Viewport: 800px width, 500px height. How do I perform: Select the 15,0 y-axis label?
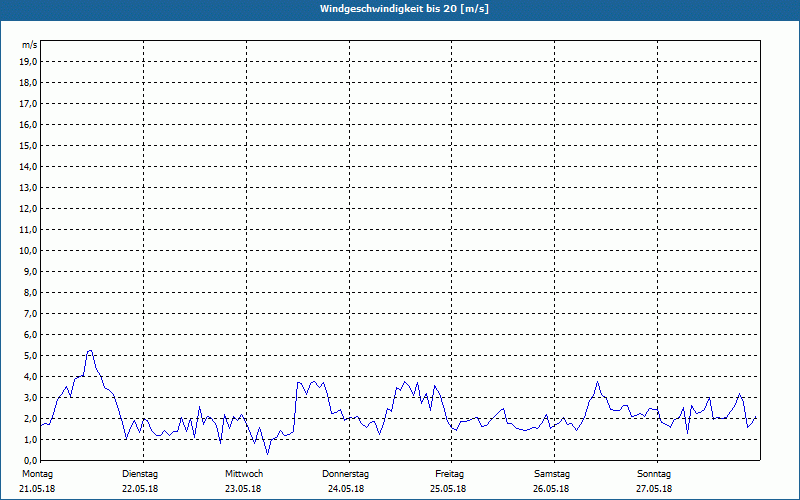click(28, 145)
